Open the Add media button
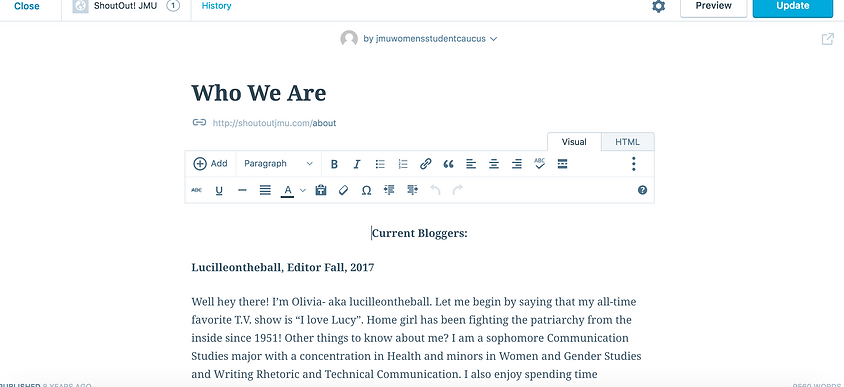This screenshot has width=844, height=387. [x=210, y=164]
